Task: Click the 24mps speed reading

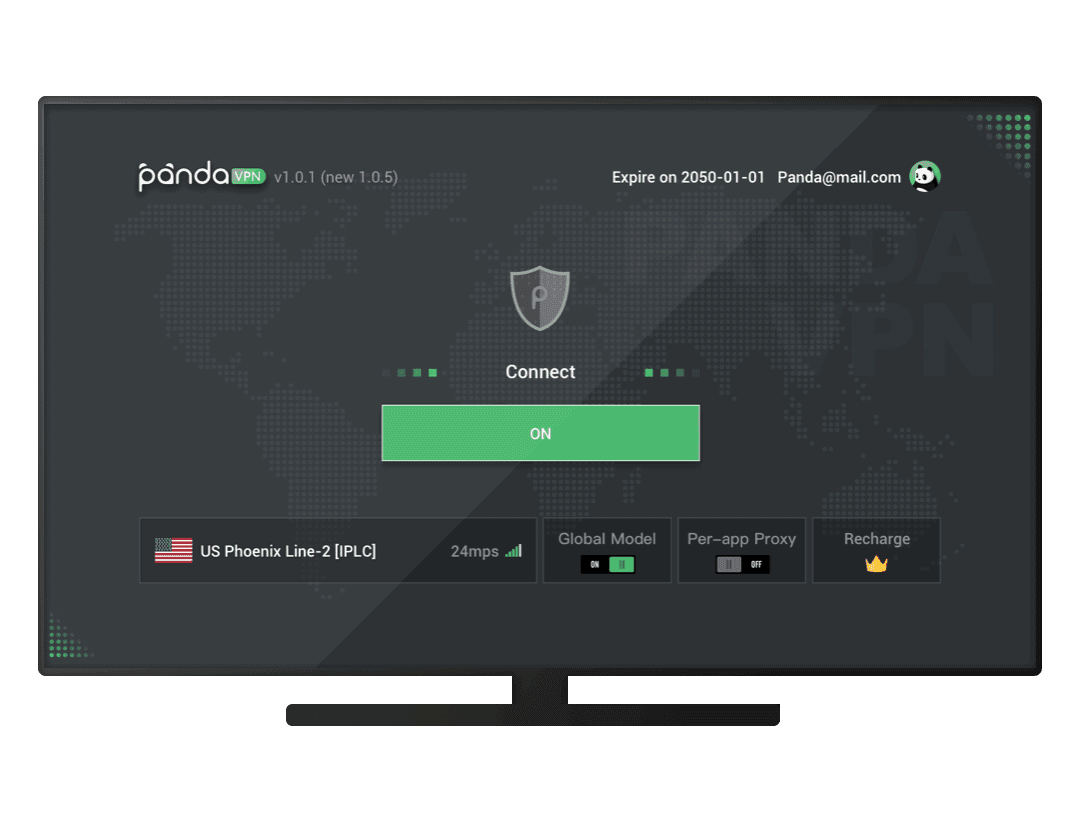Action: 474,551
